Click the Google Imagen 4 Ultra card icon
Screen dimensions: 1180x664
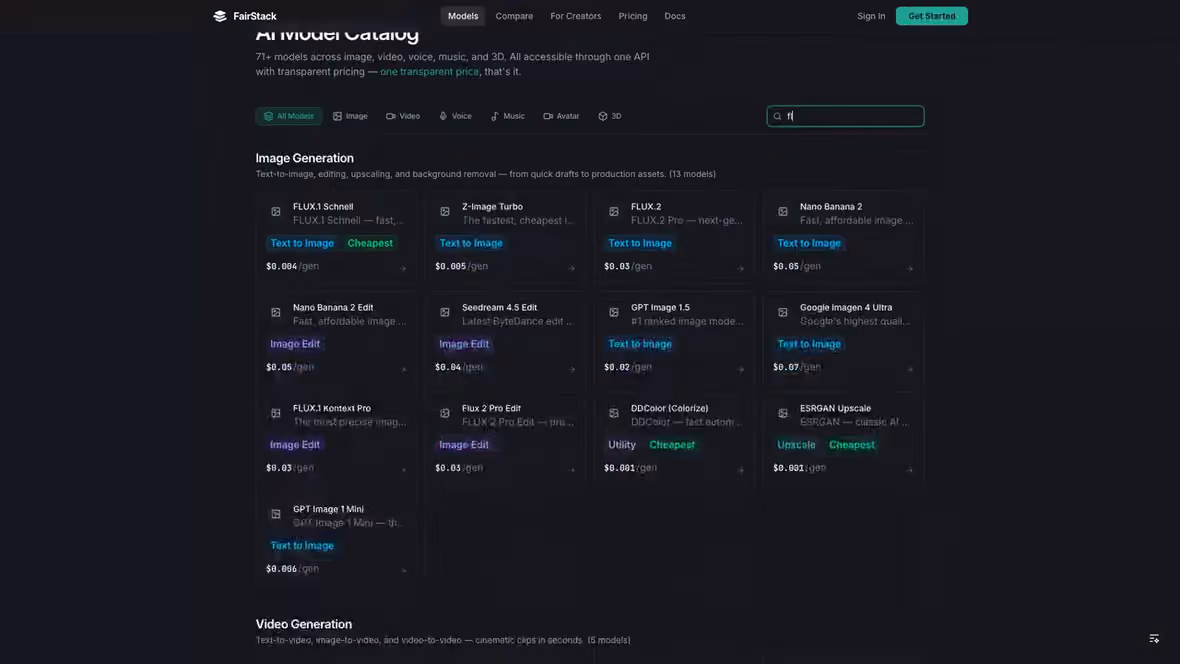point(783,312)
